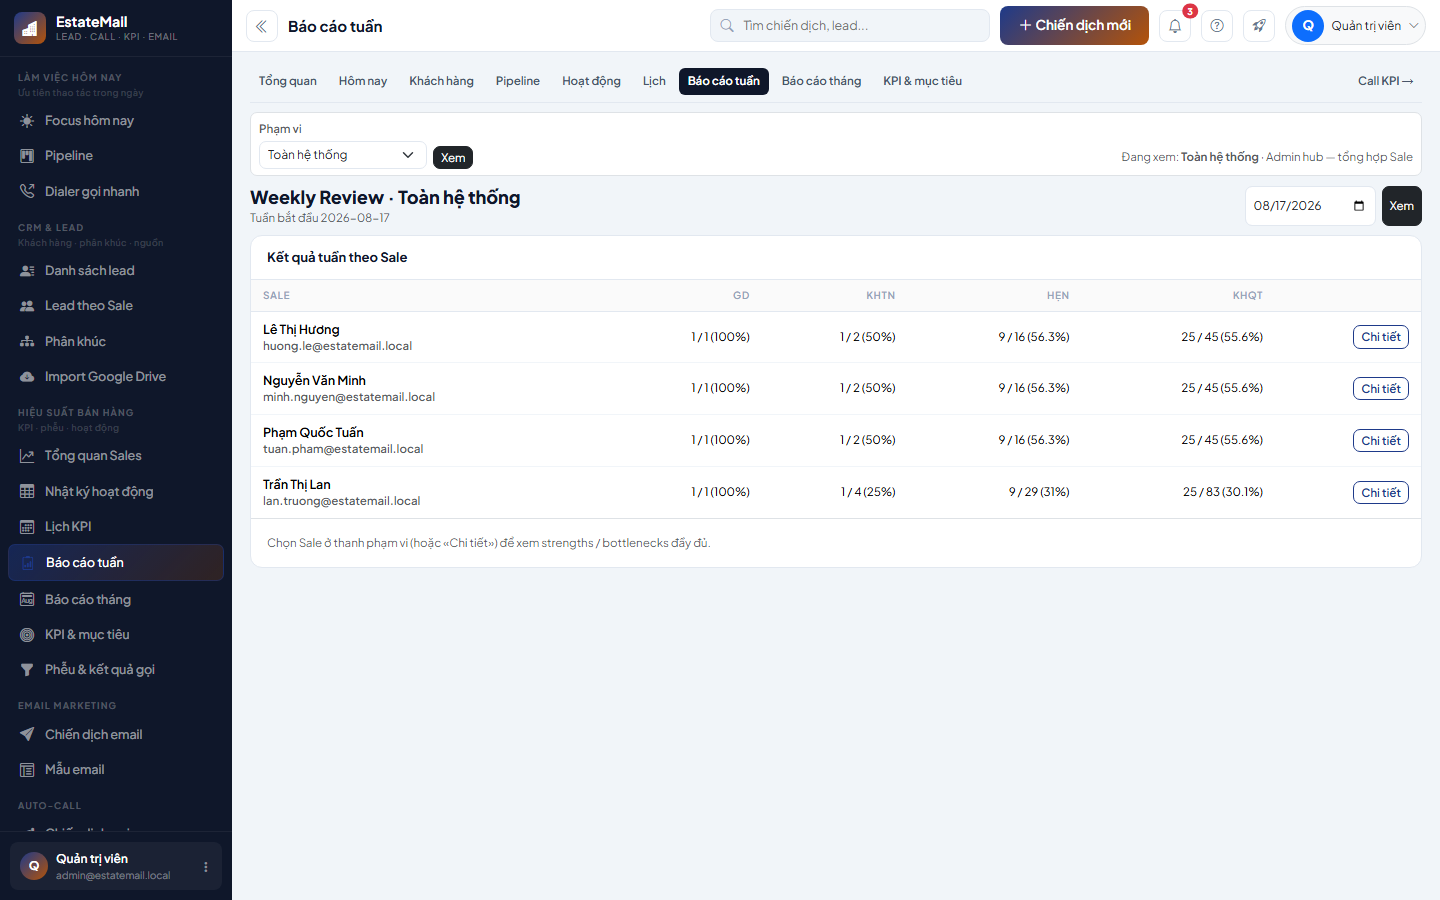Open Chi tiết for Trần Thị Lan

click(x=1380, y=492)
